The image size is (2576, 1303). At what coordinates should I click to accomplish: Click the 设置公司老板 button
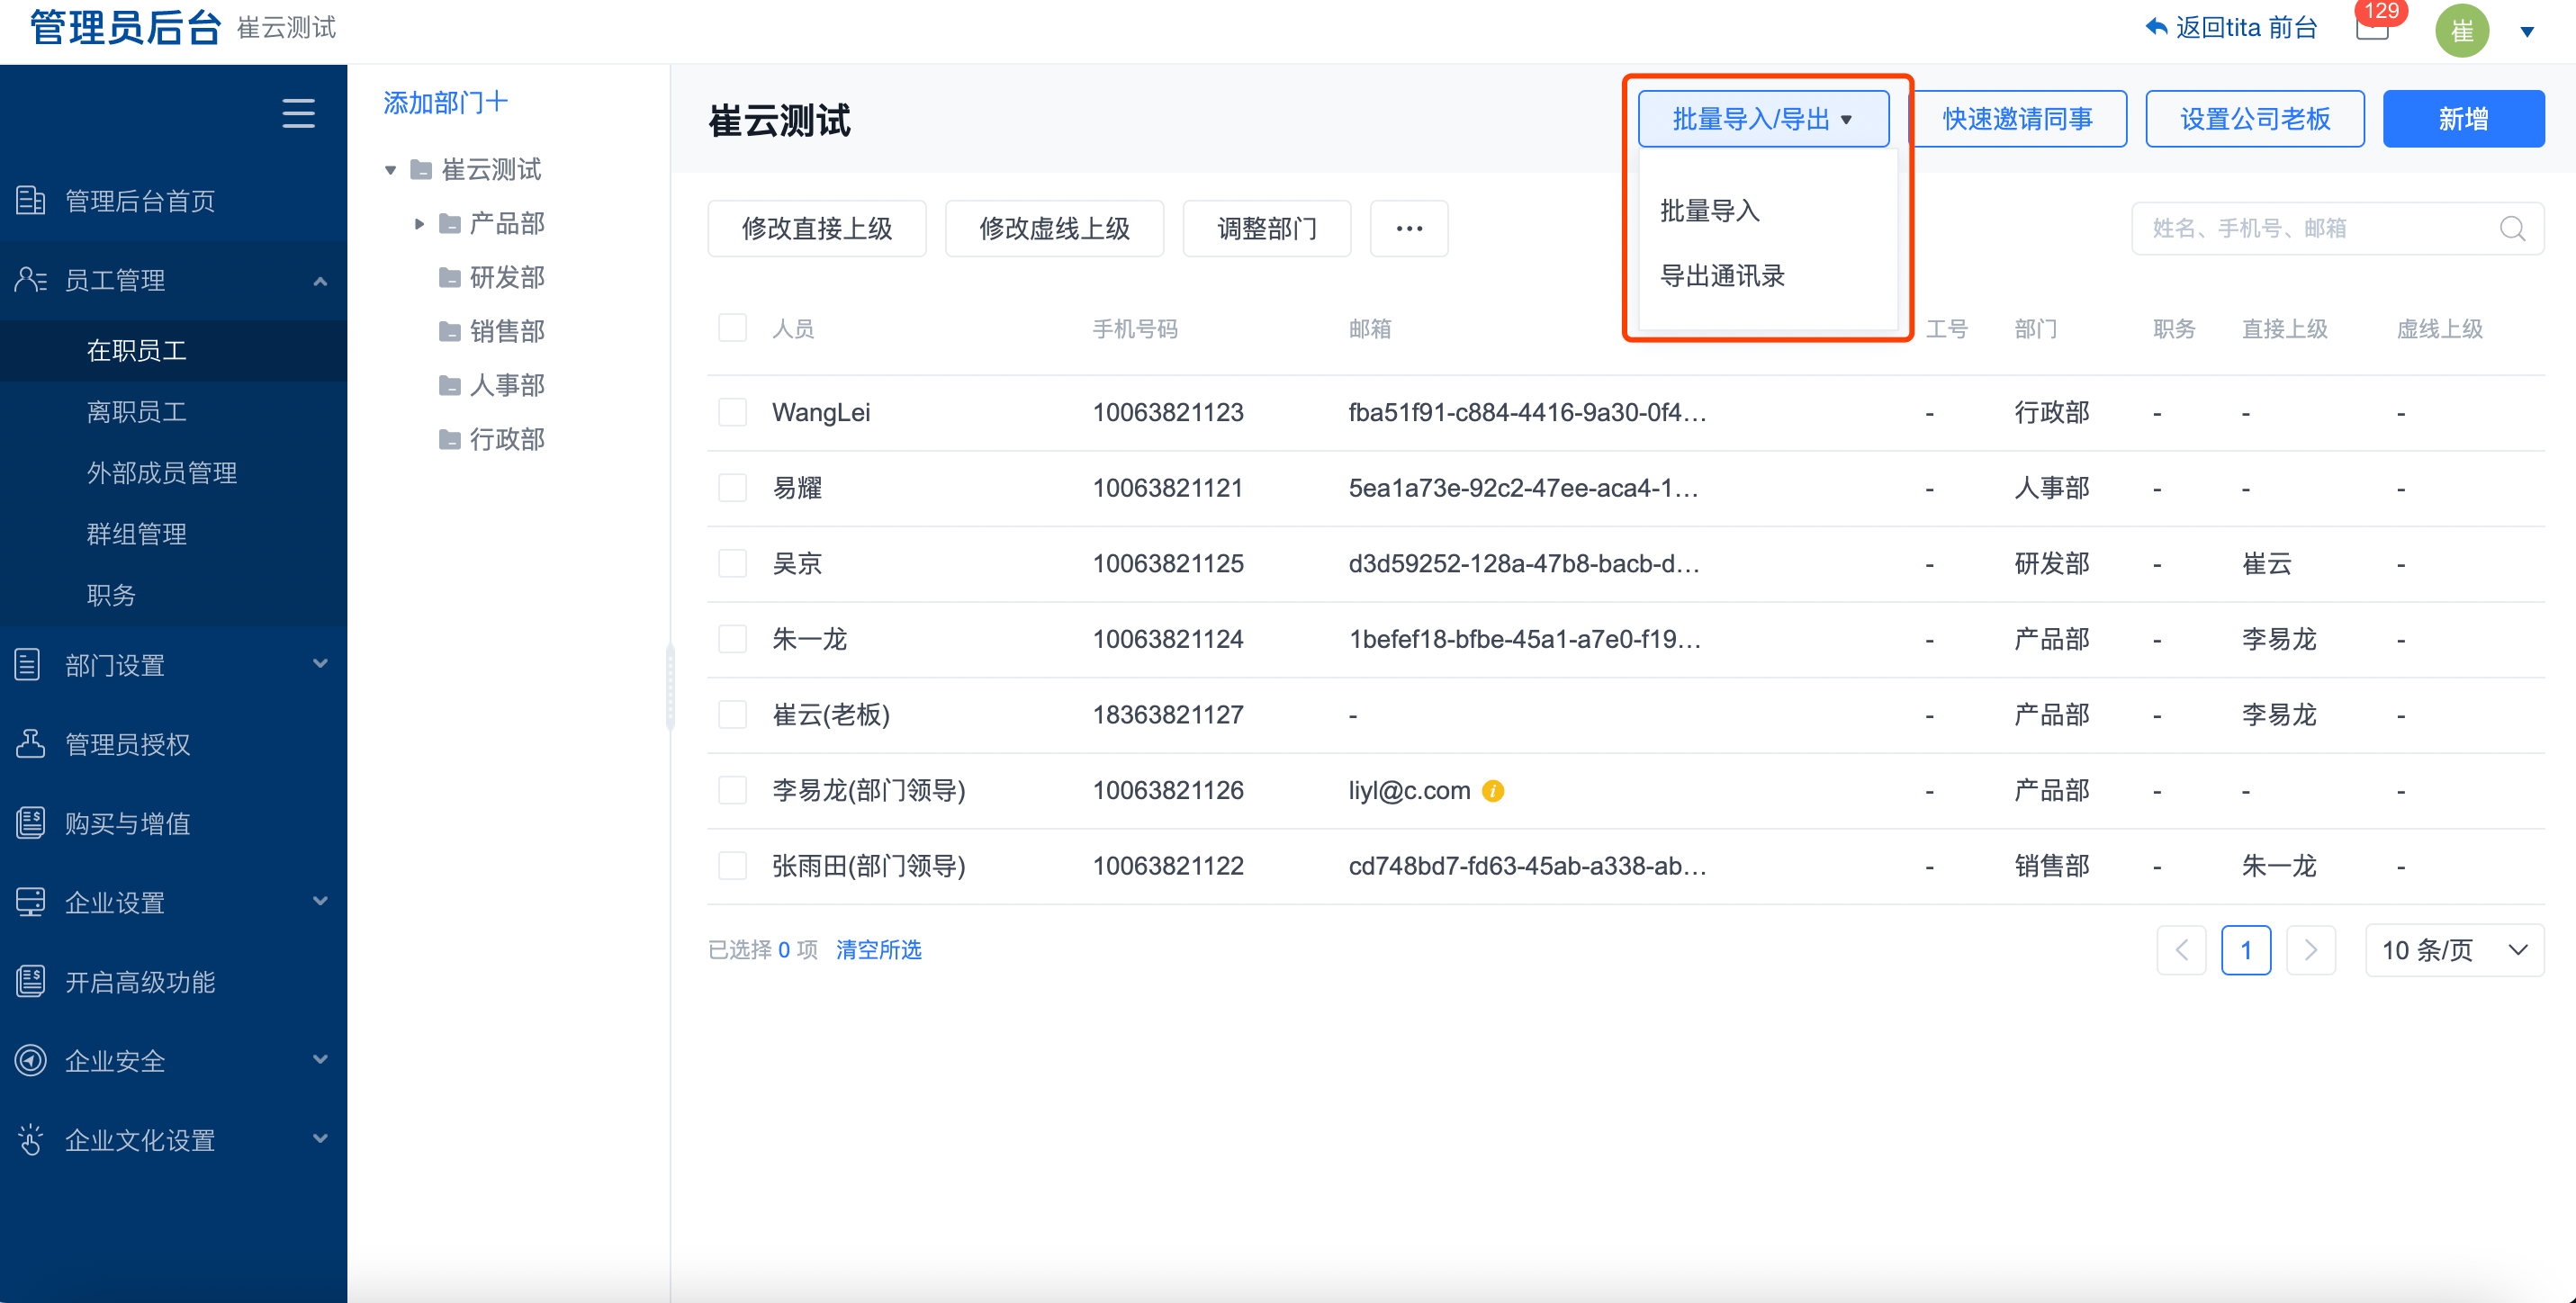point(2254,119)
